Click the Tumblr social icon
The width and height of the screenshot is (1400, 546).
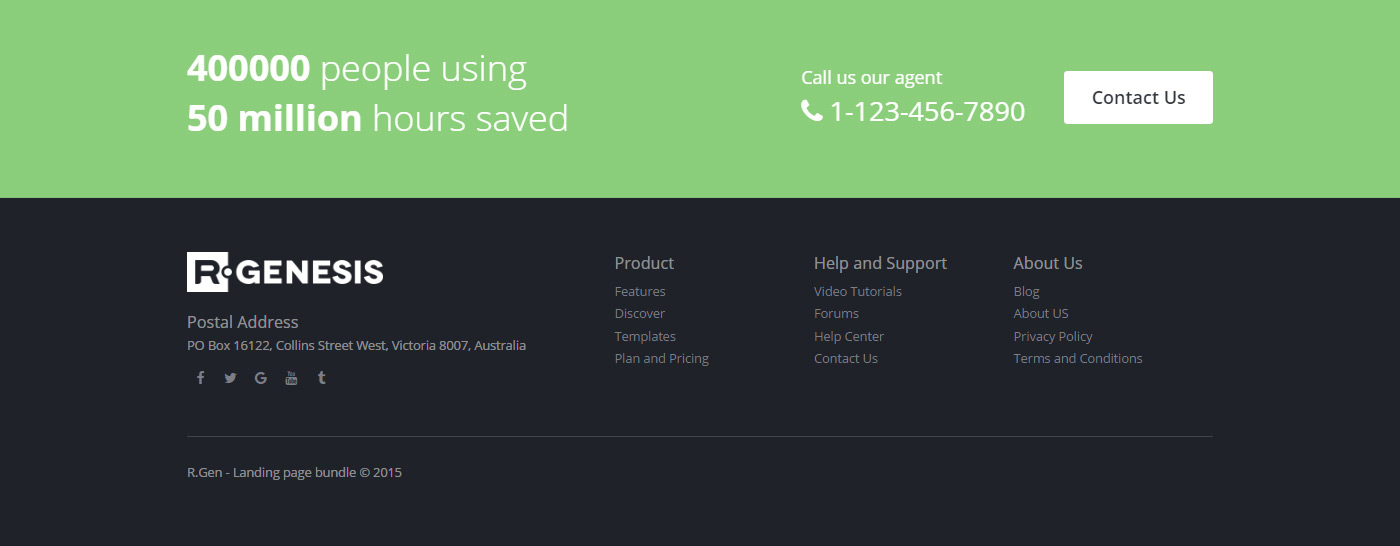[321, 378]
